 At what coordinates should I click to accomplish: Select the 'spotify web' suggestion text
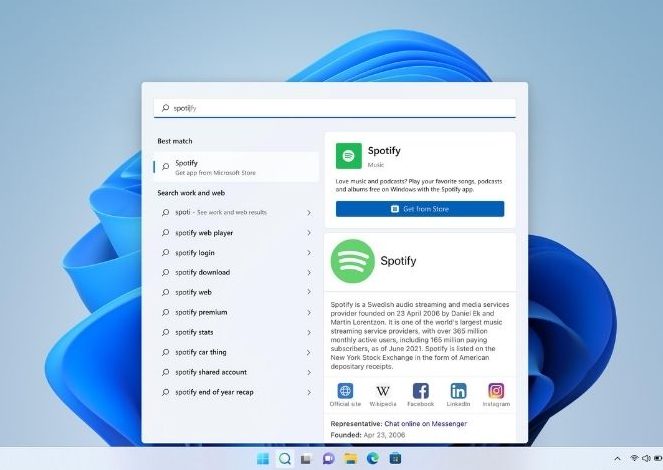tap(193, 292)
